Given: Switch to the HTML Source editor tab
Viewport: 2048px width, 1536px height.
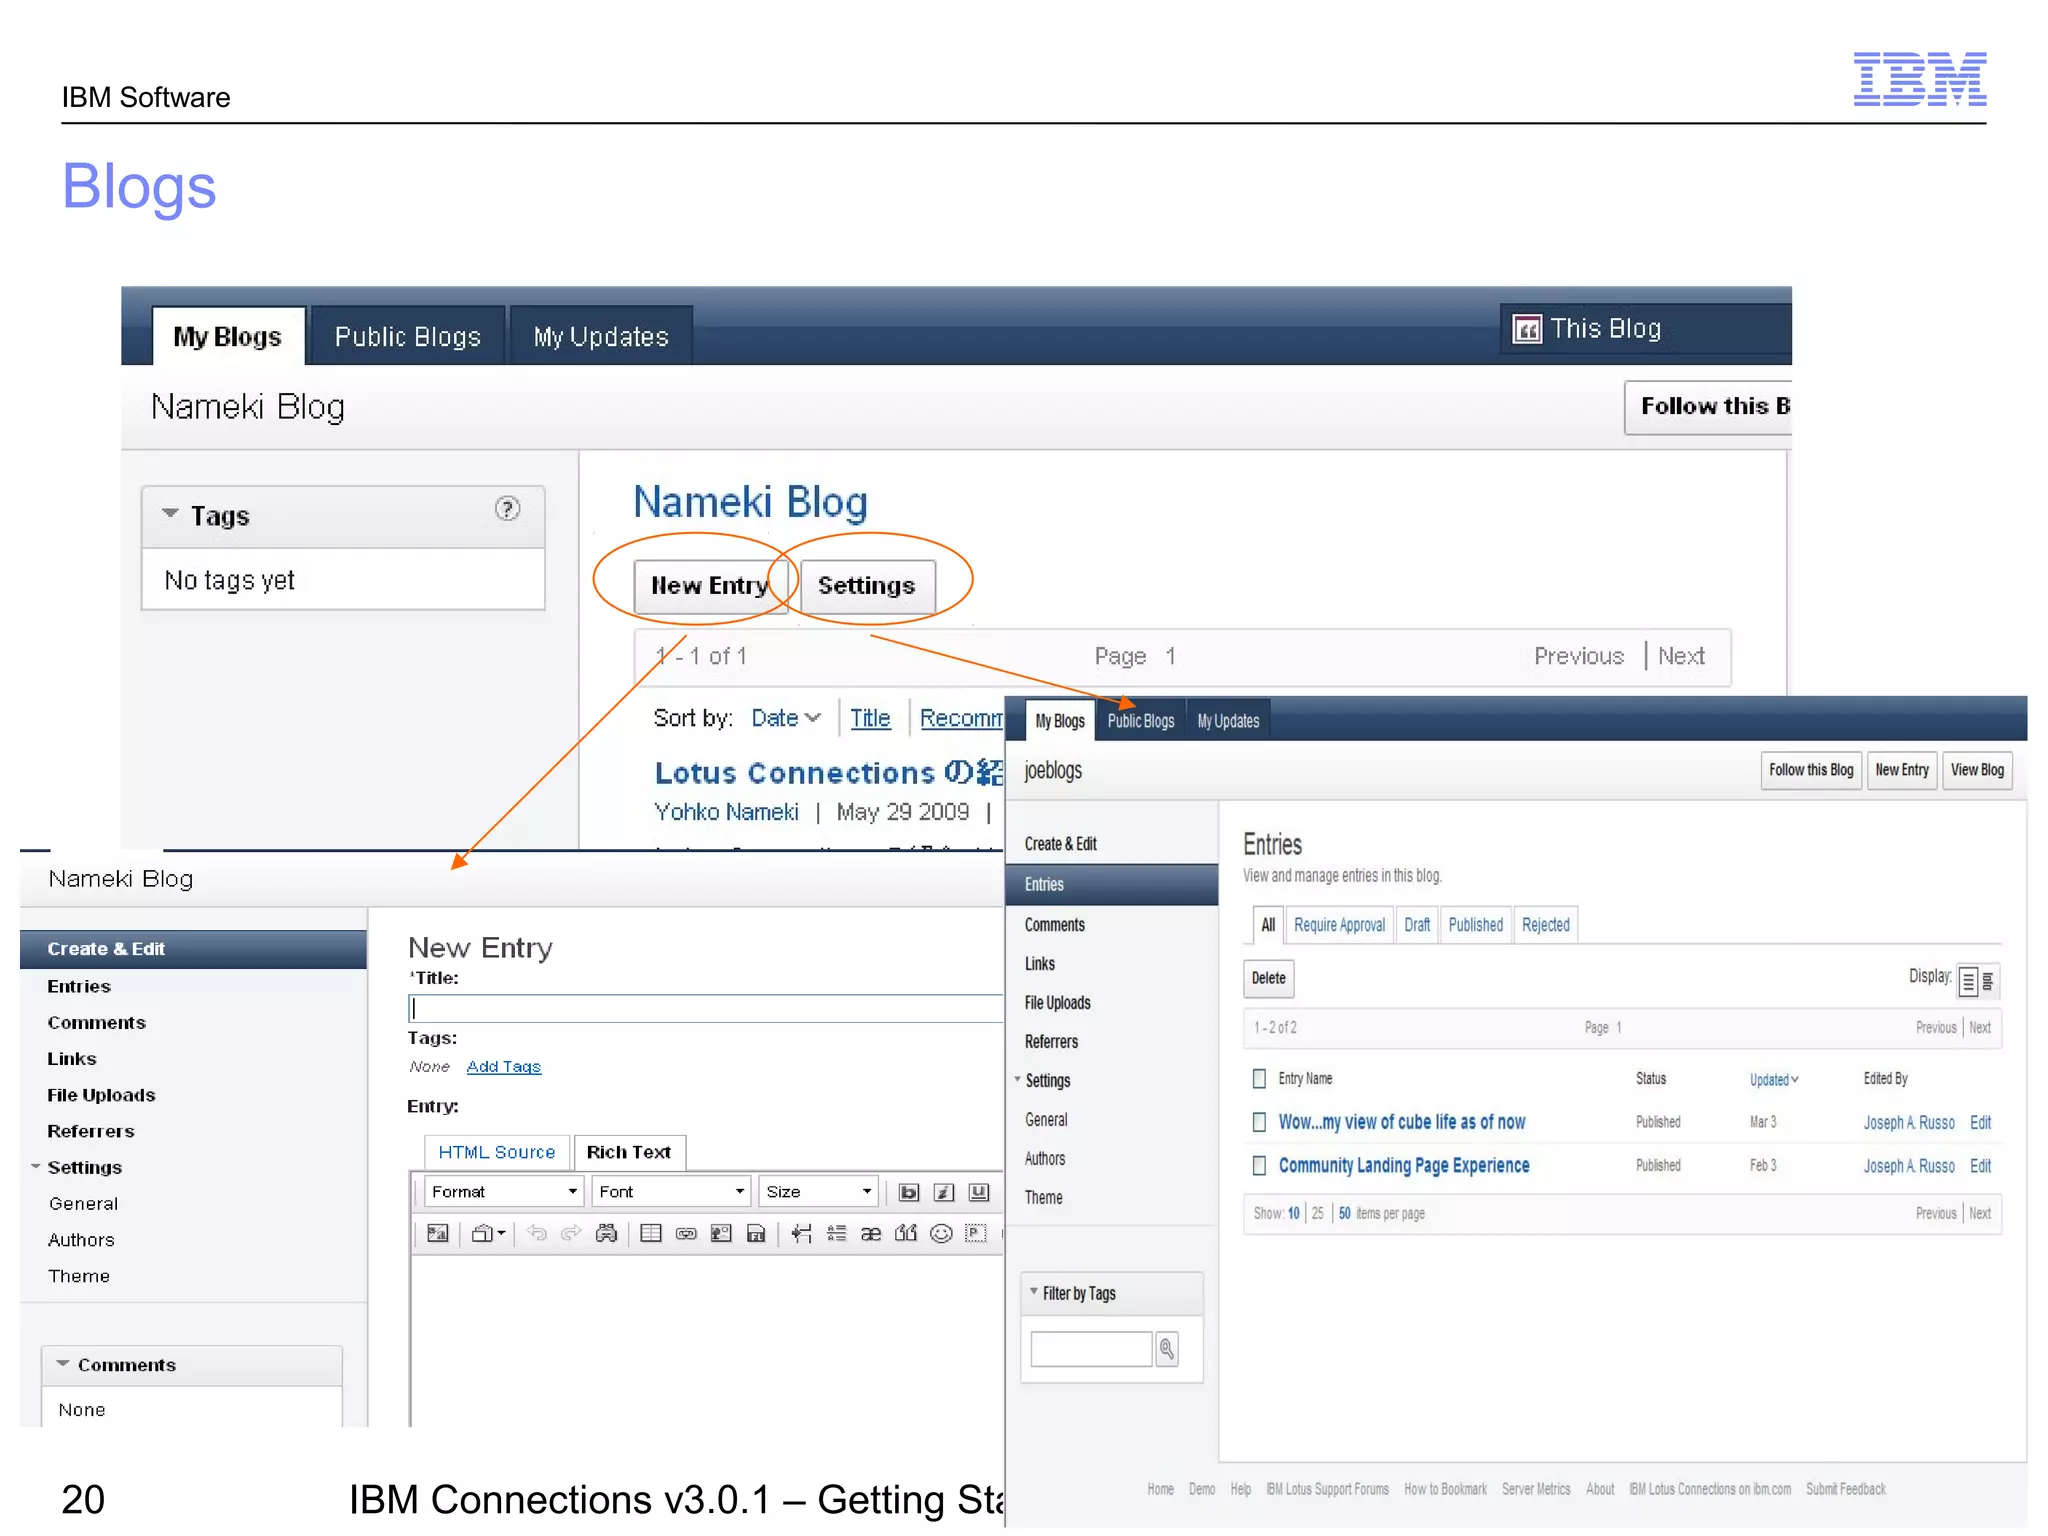Looking at the screenshot, I should pyautogui.click(x=497, y=1152).
